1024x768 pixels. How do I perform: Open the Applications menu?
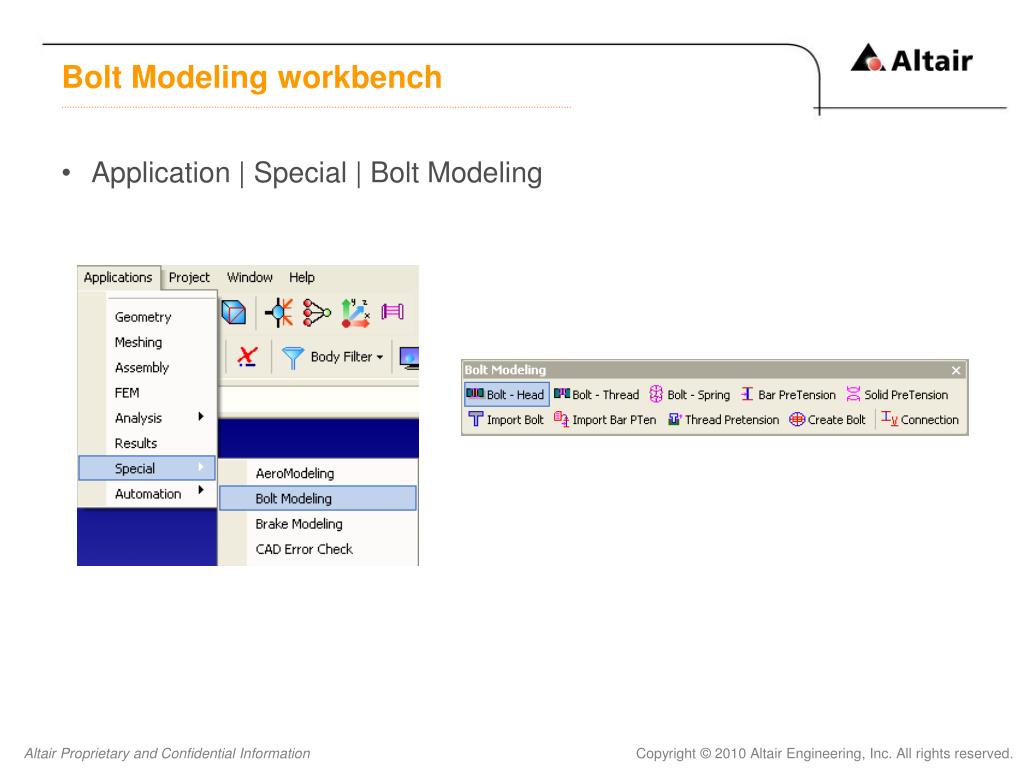118,278
